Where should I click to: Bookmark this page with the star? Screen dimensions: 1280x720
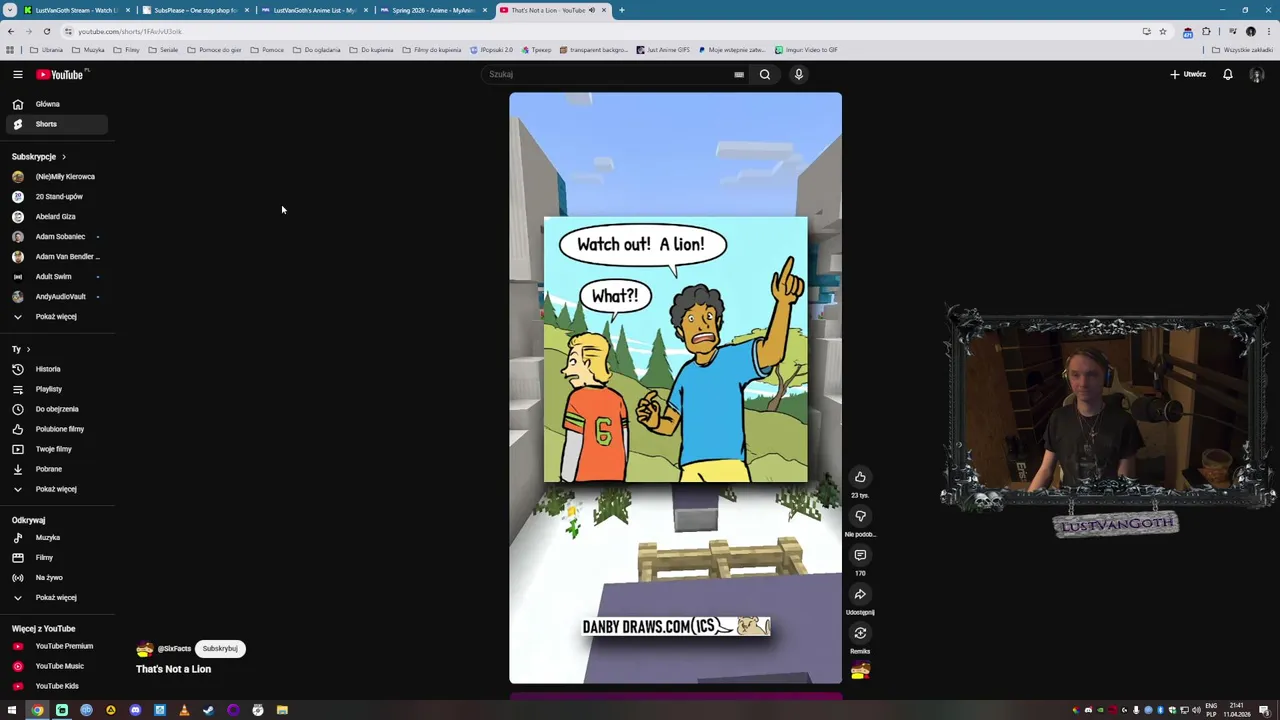coord(1162,31)
